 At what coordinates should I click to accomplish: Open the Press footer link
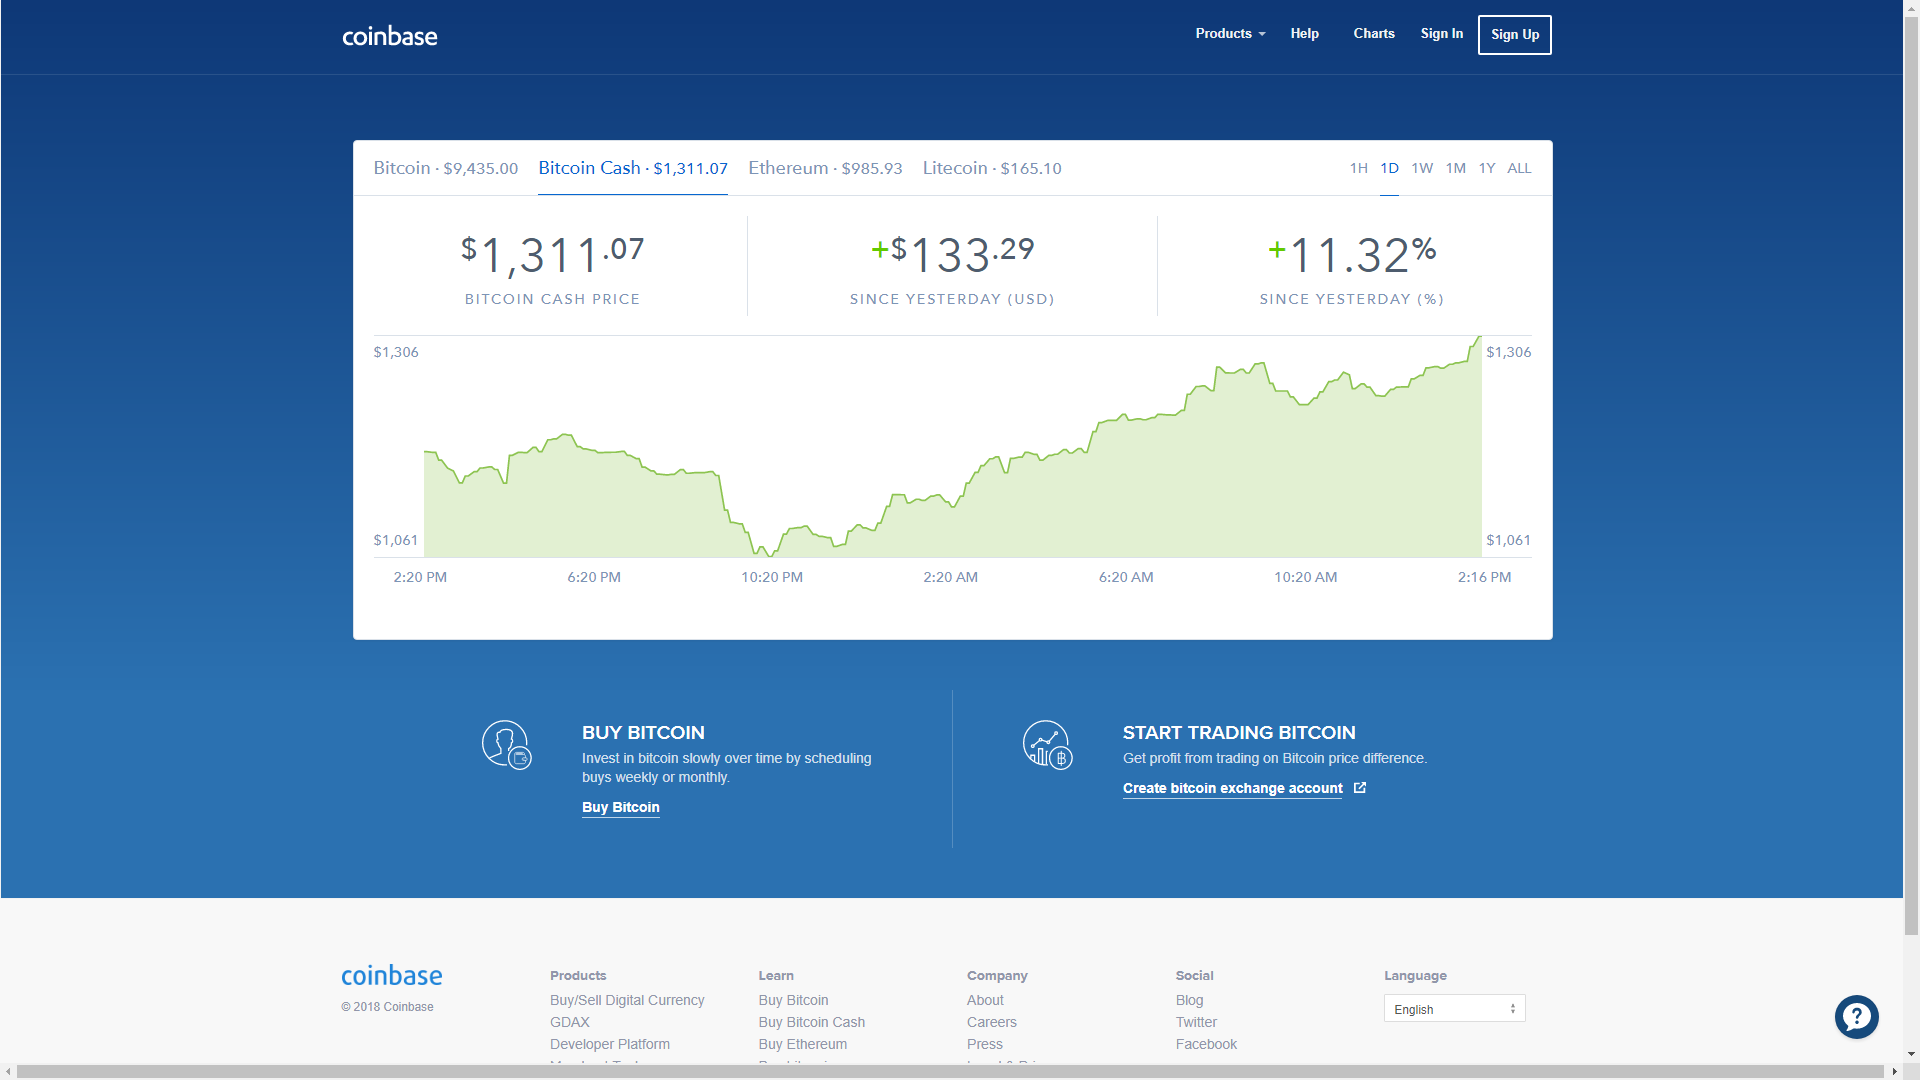tap(984, 1044)
